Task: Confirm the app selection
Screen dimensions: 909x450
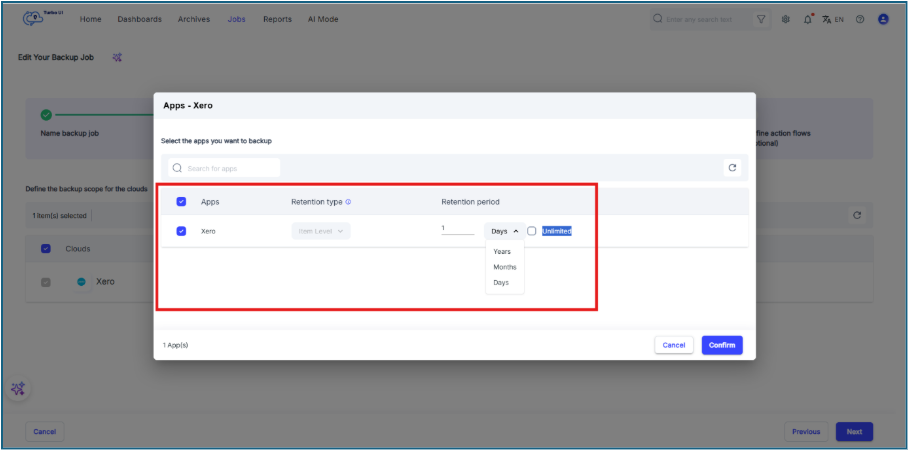Action: pyautogui.click(x=722, y=345)
